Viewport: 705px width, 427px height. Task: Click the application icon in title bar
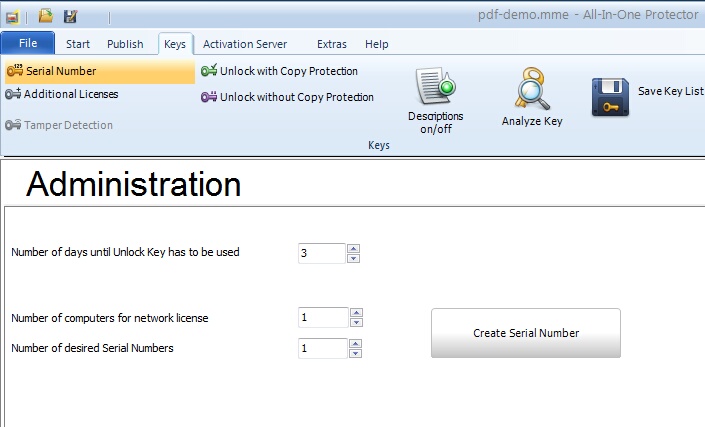pos(13,16)
